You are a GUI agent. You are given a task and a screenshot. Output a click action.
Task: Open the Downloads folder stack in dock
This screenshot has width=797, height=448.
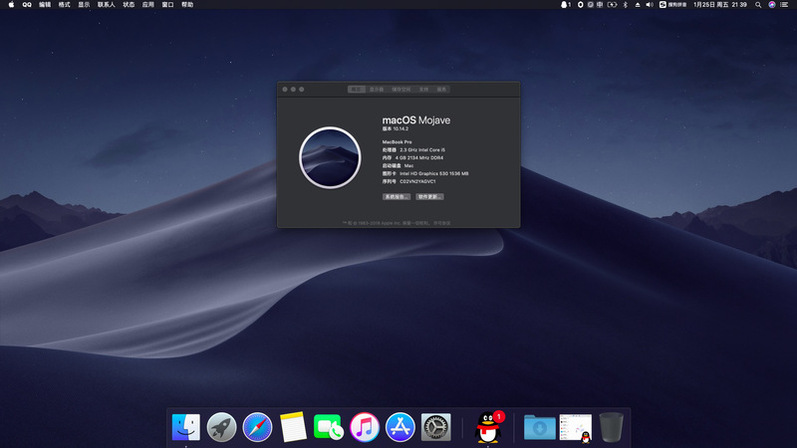(540, 427)
